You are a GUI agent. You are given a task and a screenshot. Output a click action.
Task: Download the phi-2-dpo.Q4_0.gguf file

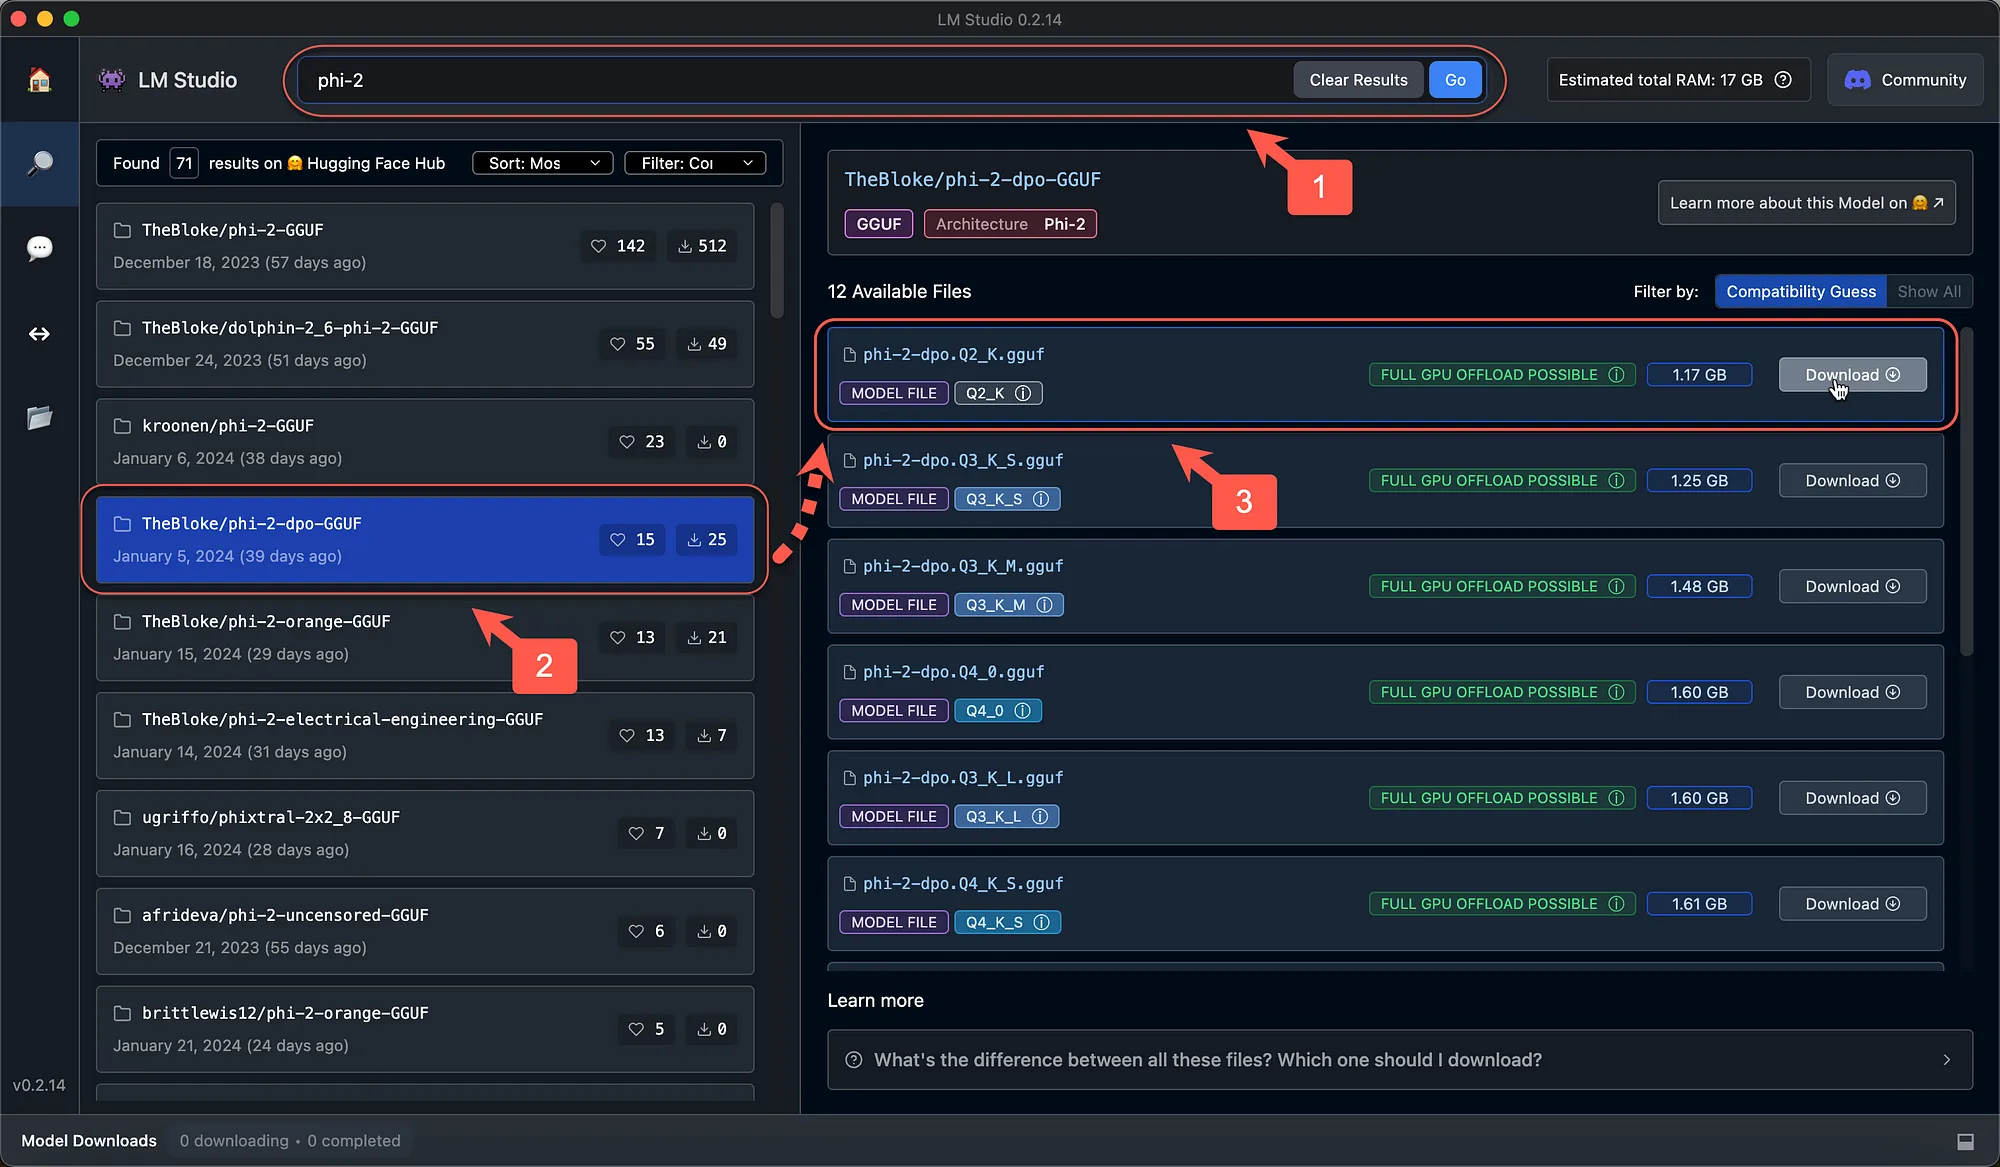[x=1852, y=692]
